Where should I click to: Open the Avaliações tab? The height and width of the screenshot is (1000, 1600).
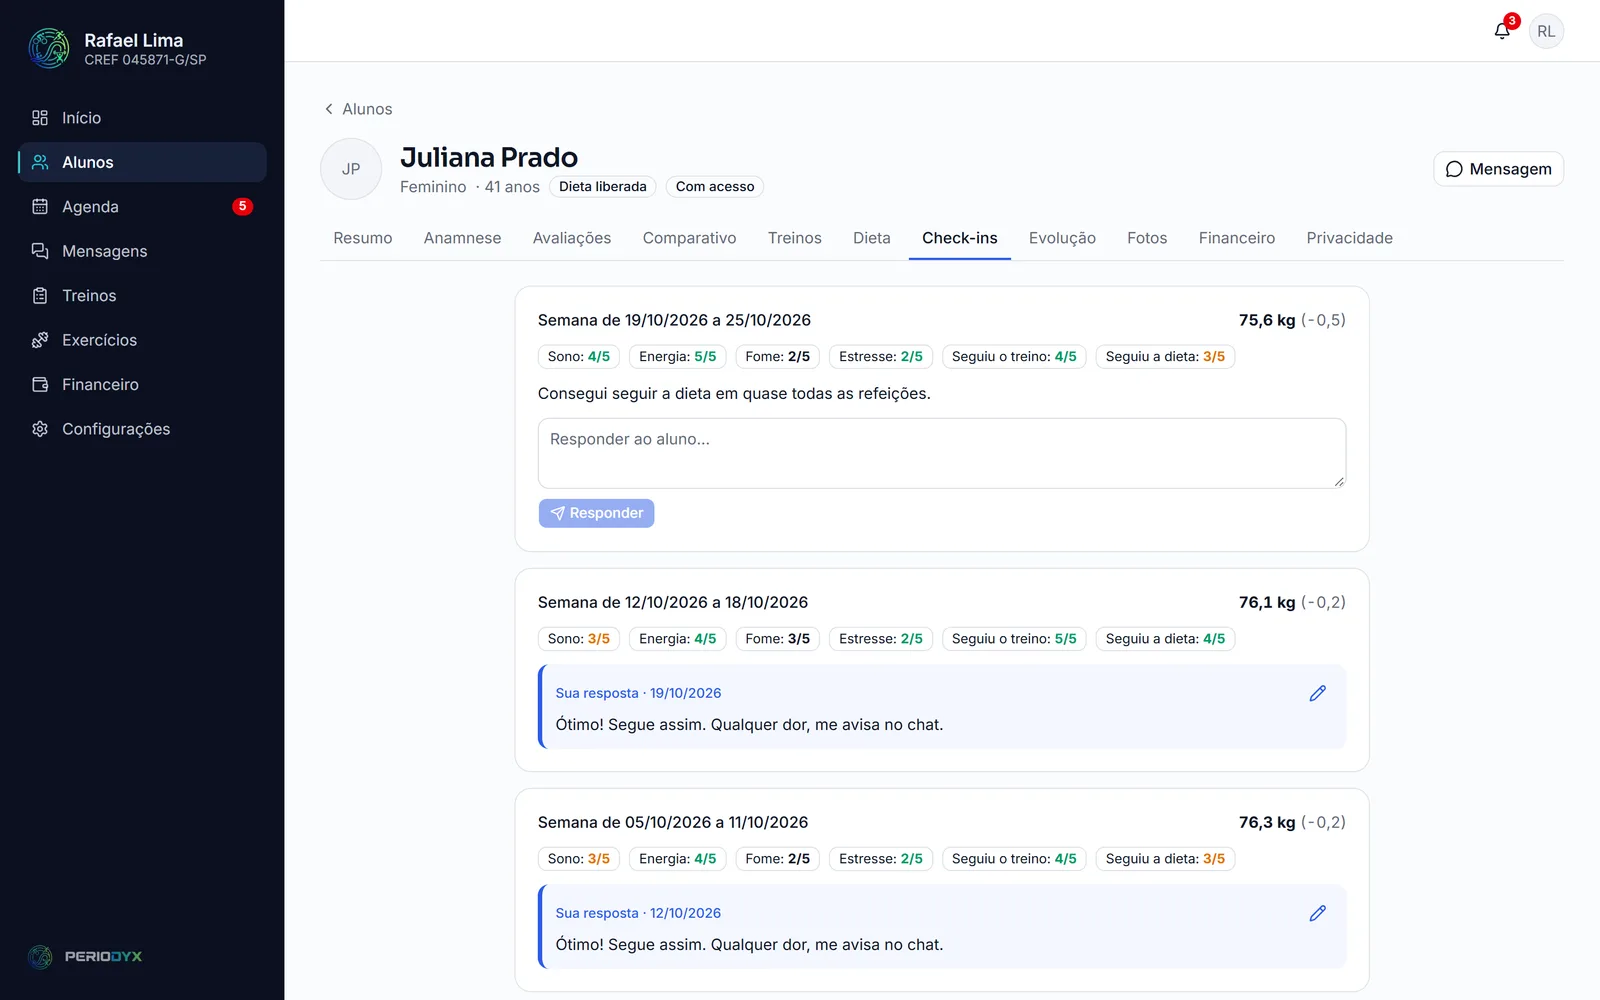(x=572, y=238)
